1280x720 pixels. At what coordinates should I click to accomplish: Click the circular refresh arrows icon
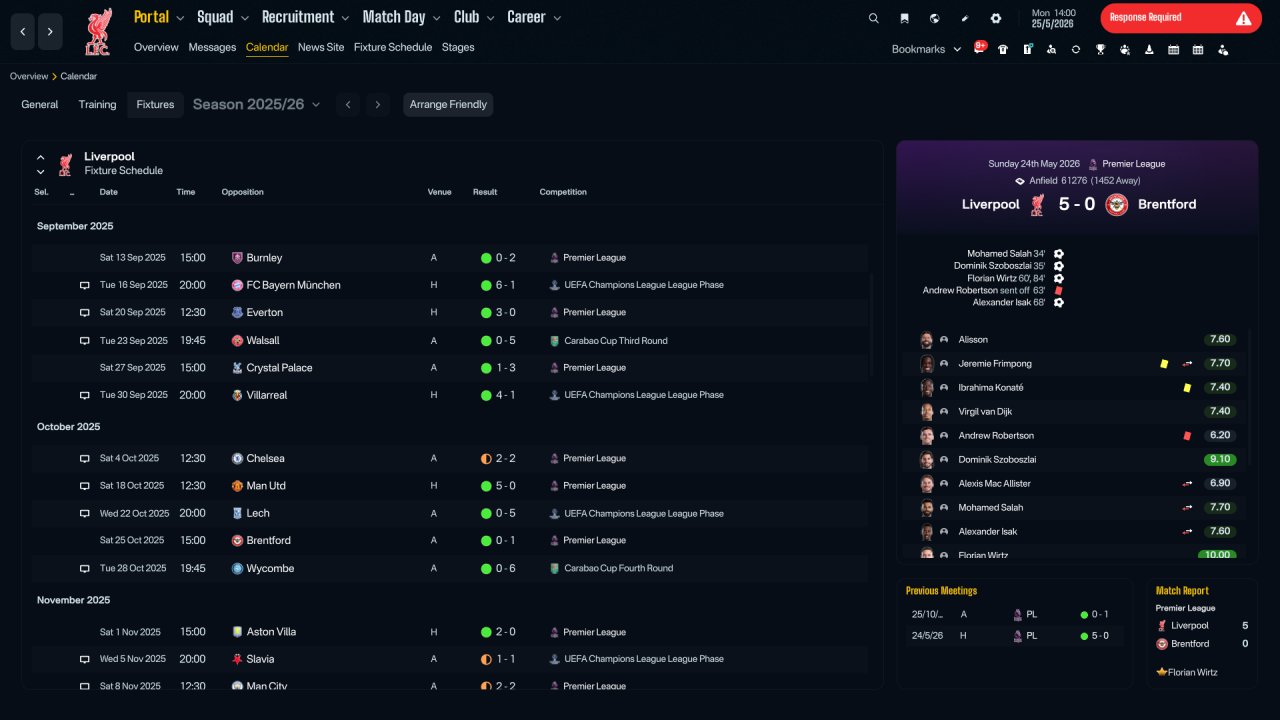(1076, 49)
